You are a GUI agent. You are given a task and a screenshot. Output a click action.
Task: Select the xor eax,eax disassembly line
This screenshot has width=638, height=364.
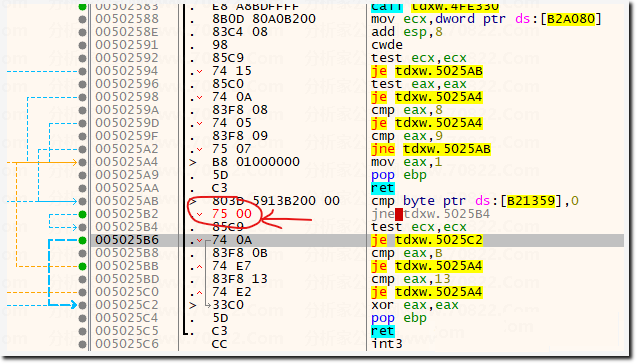pos(415,305)
